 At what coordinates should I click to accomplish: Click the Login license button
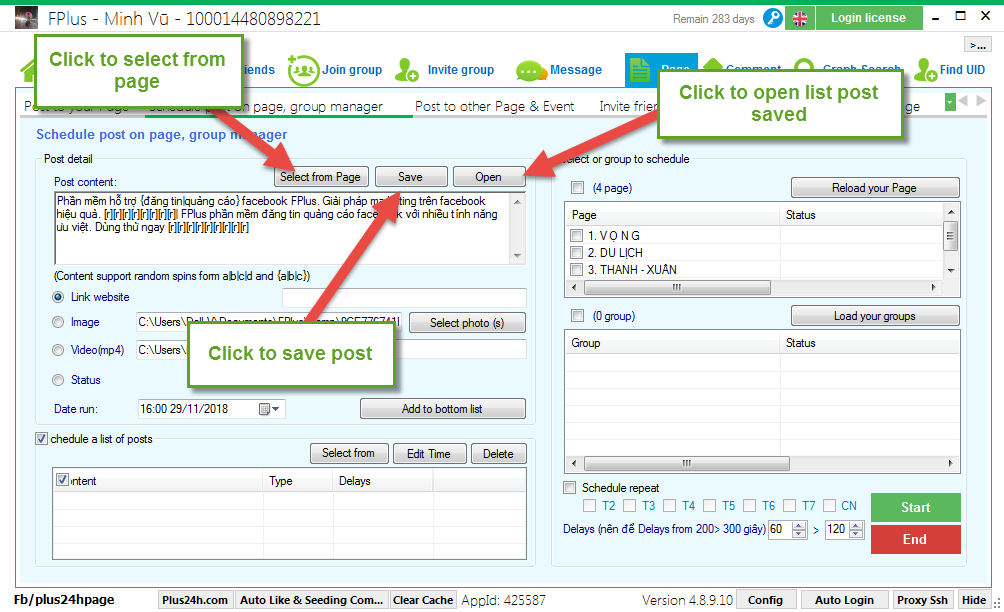coord(868,18)
